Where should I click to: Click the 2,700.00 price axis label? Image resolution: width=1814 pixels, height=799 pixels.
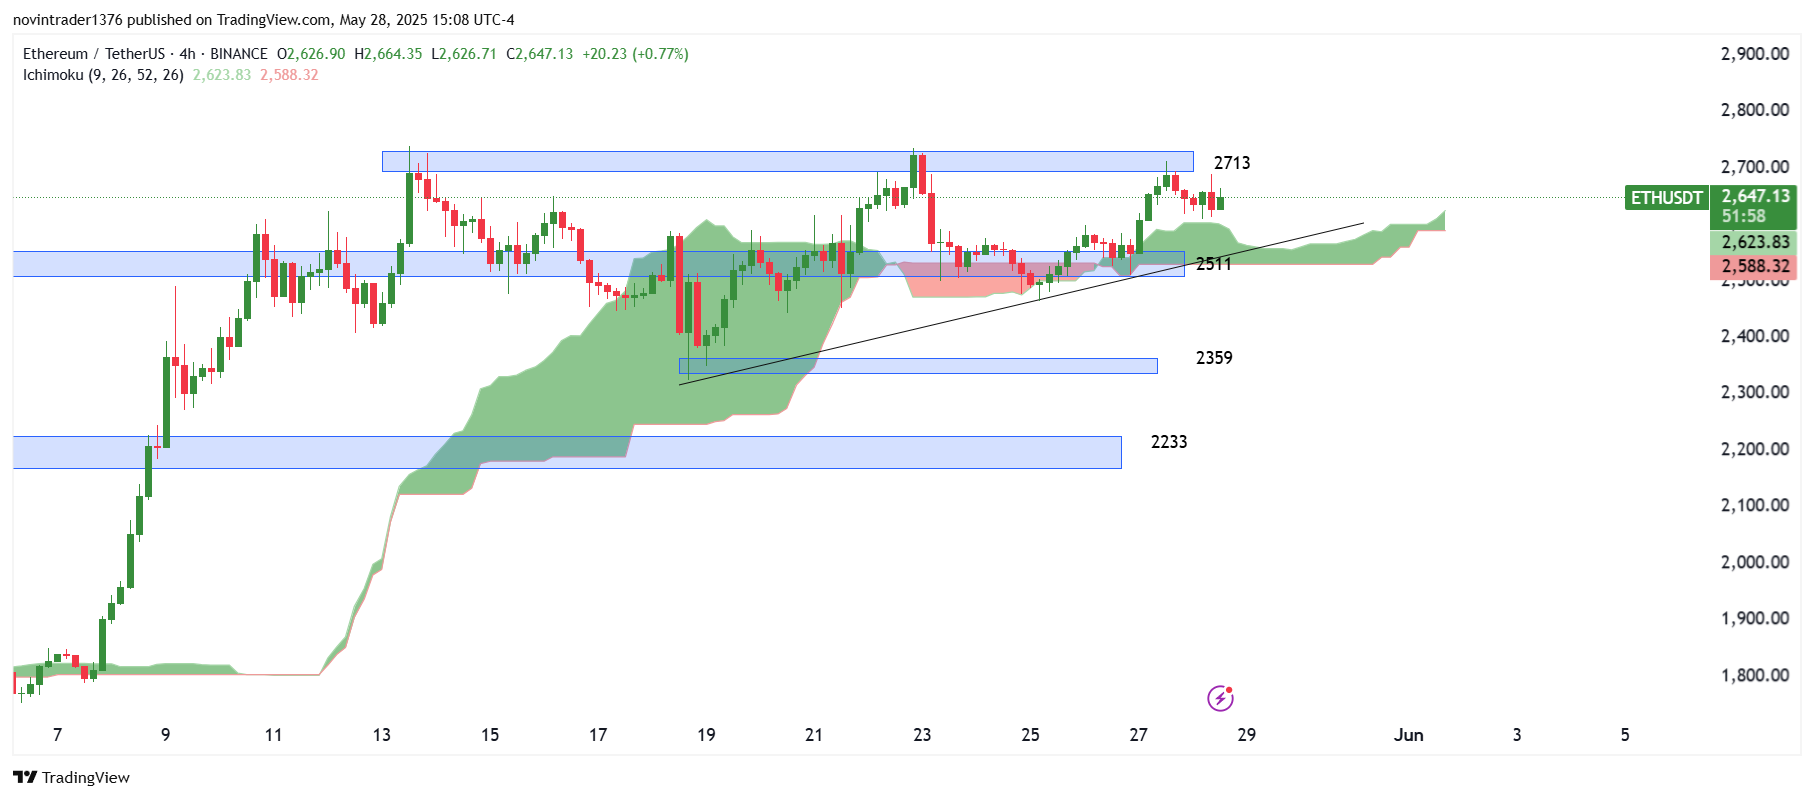click(x=1754, y=167)
